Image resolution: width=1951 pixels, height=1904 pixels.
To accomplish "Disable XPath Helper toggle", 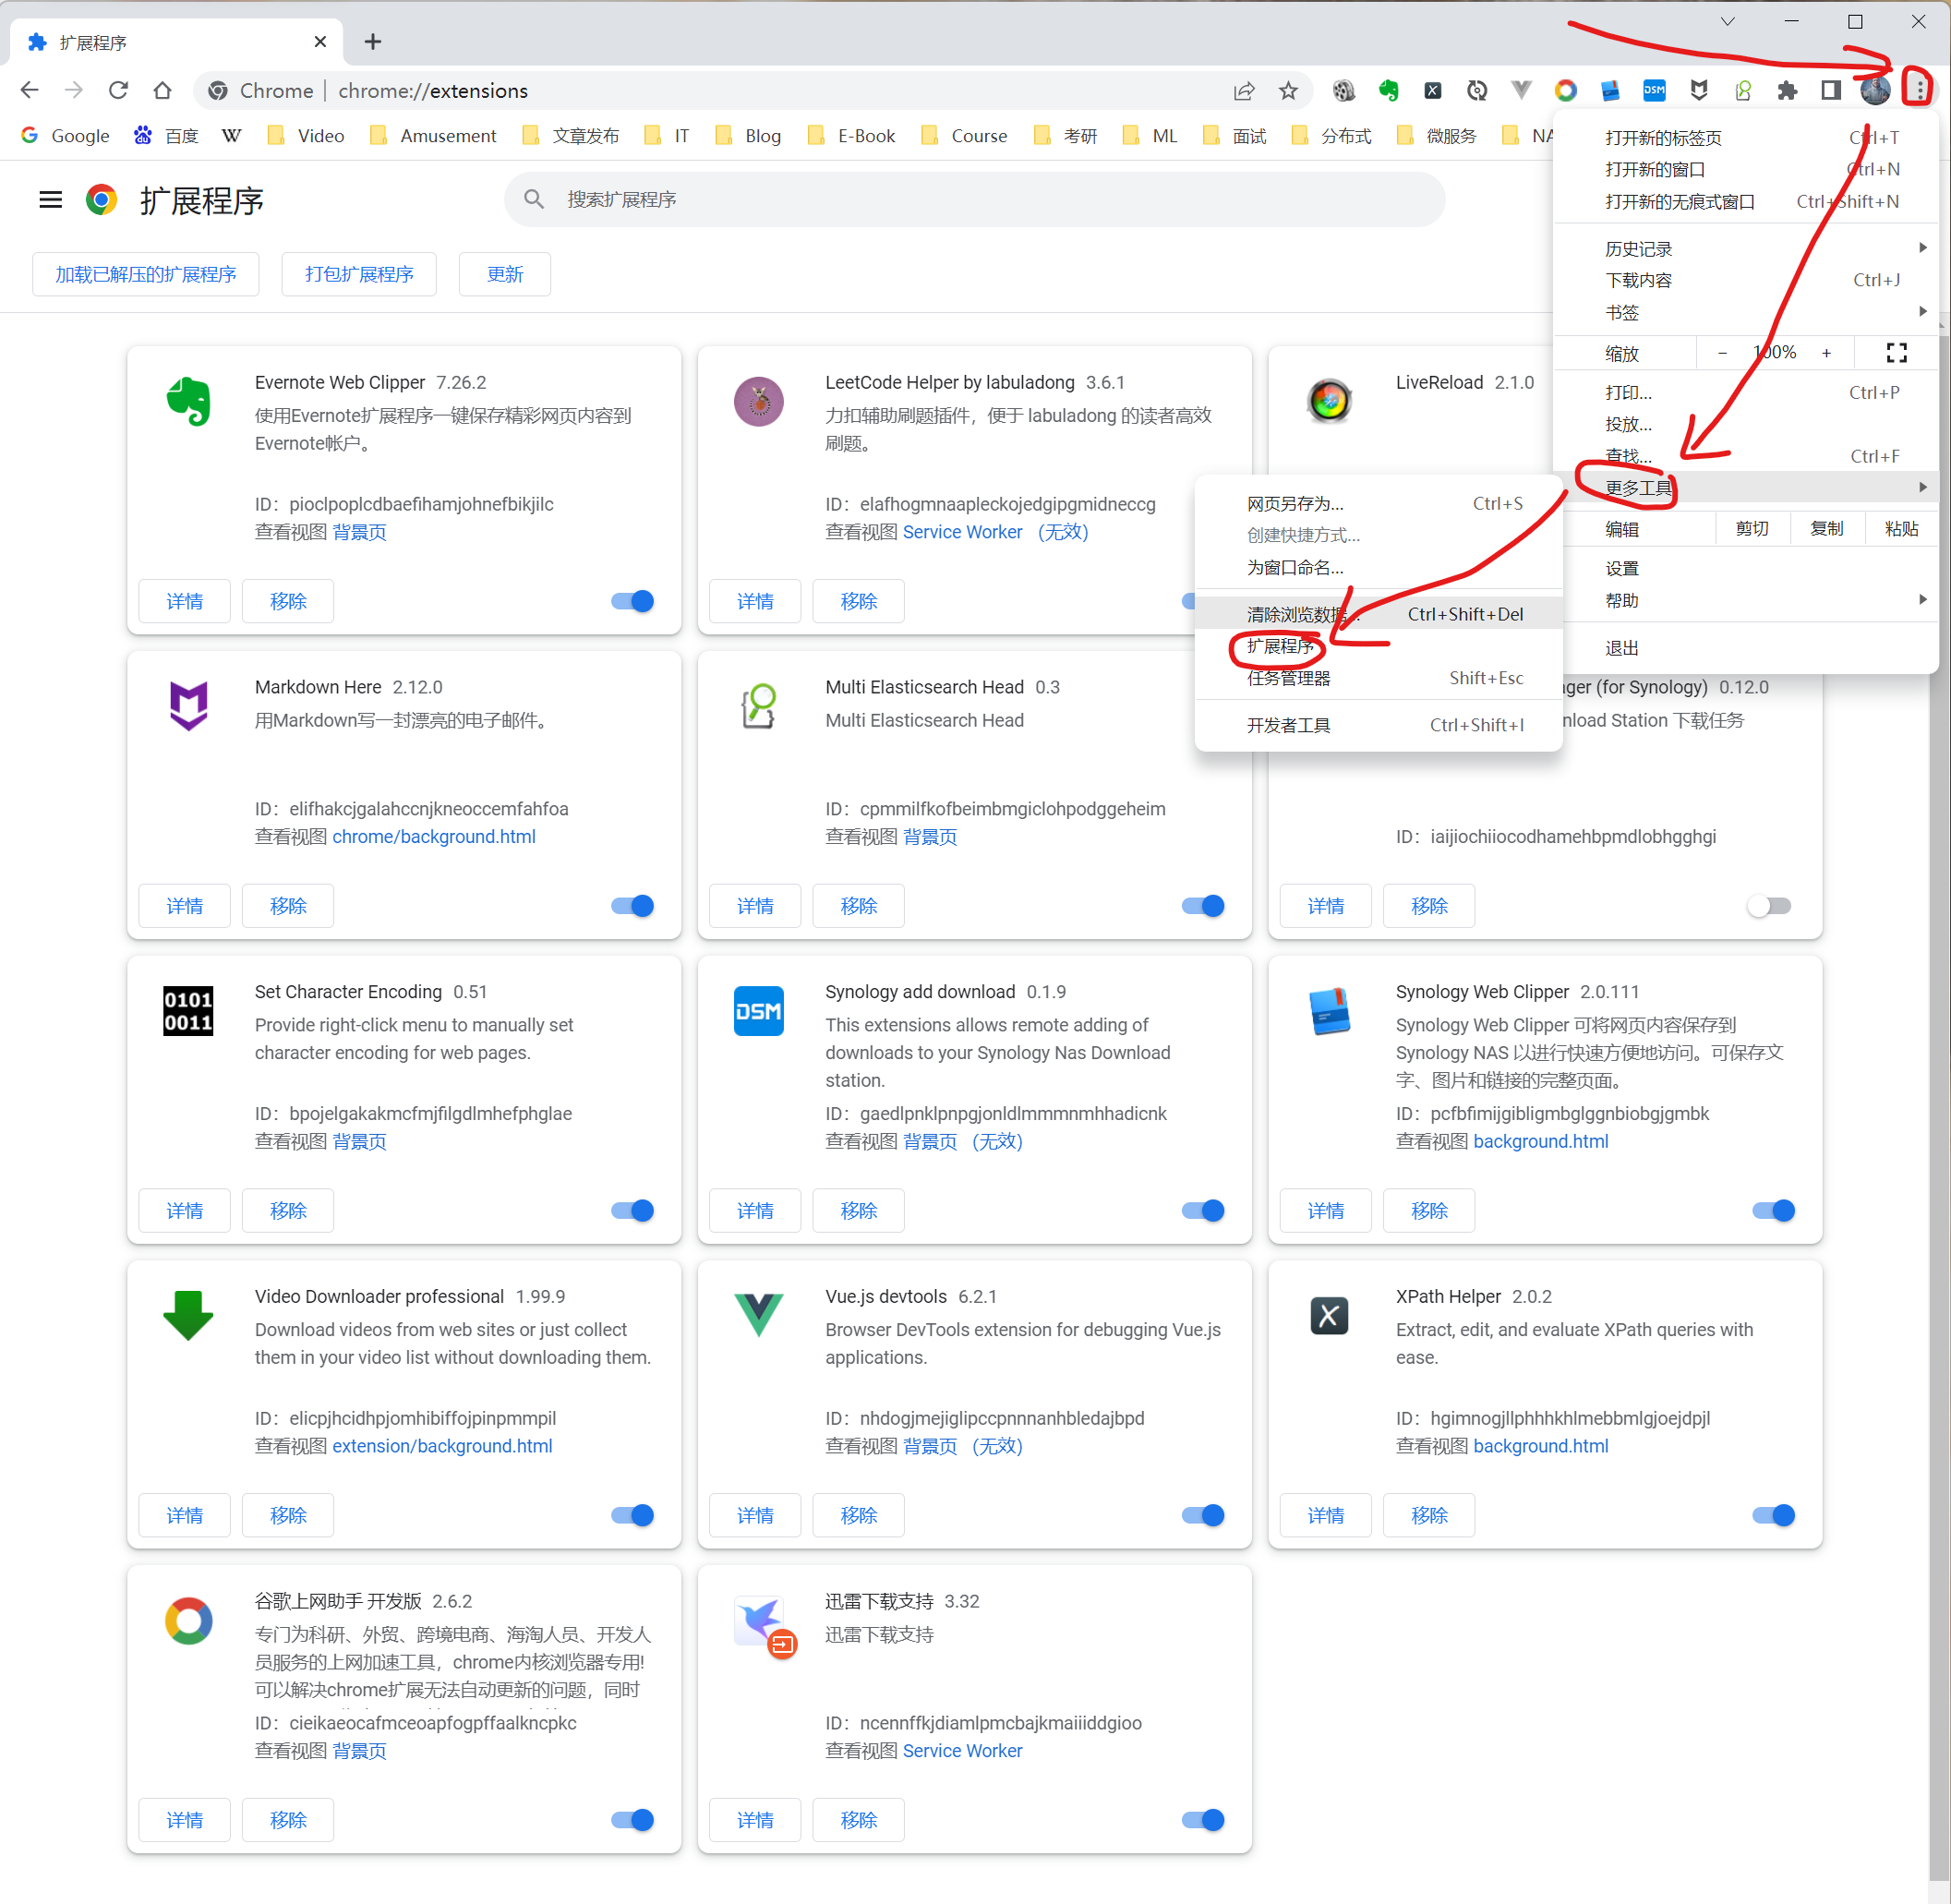I will (x=1774, y=1515).
